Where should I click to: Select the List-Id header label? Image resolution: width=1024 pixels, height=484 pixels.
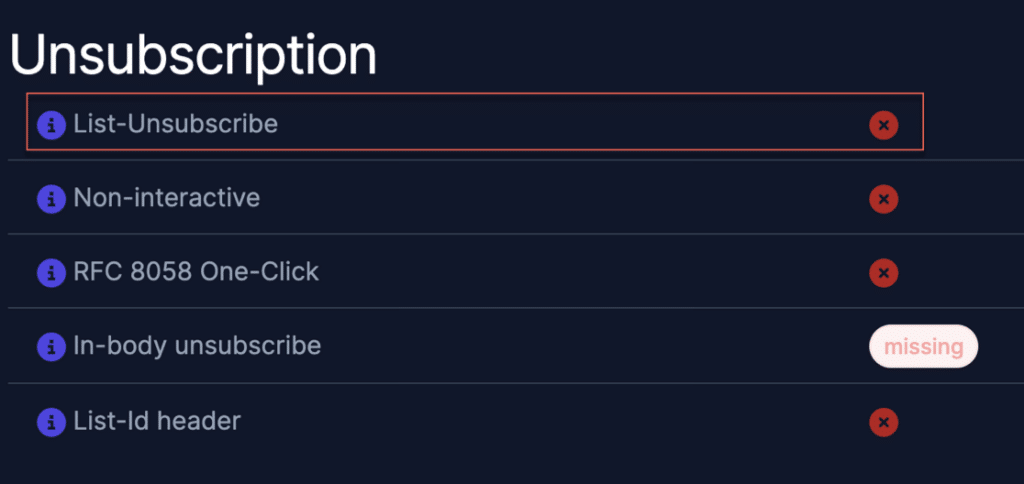coord(157,421)
